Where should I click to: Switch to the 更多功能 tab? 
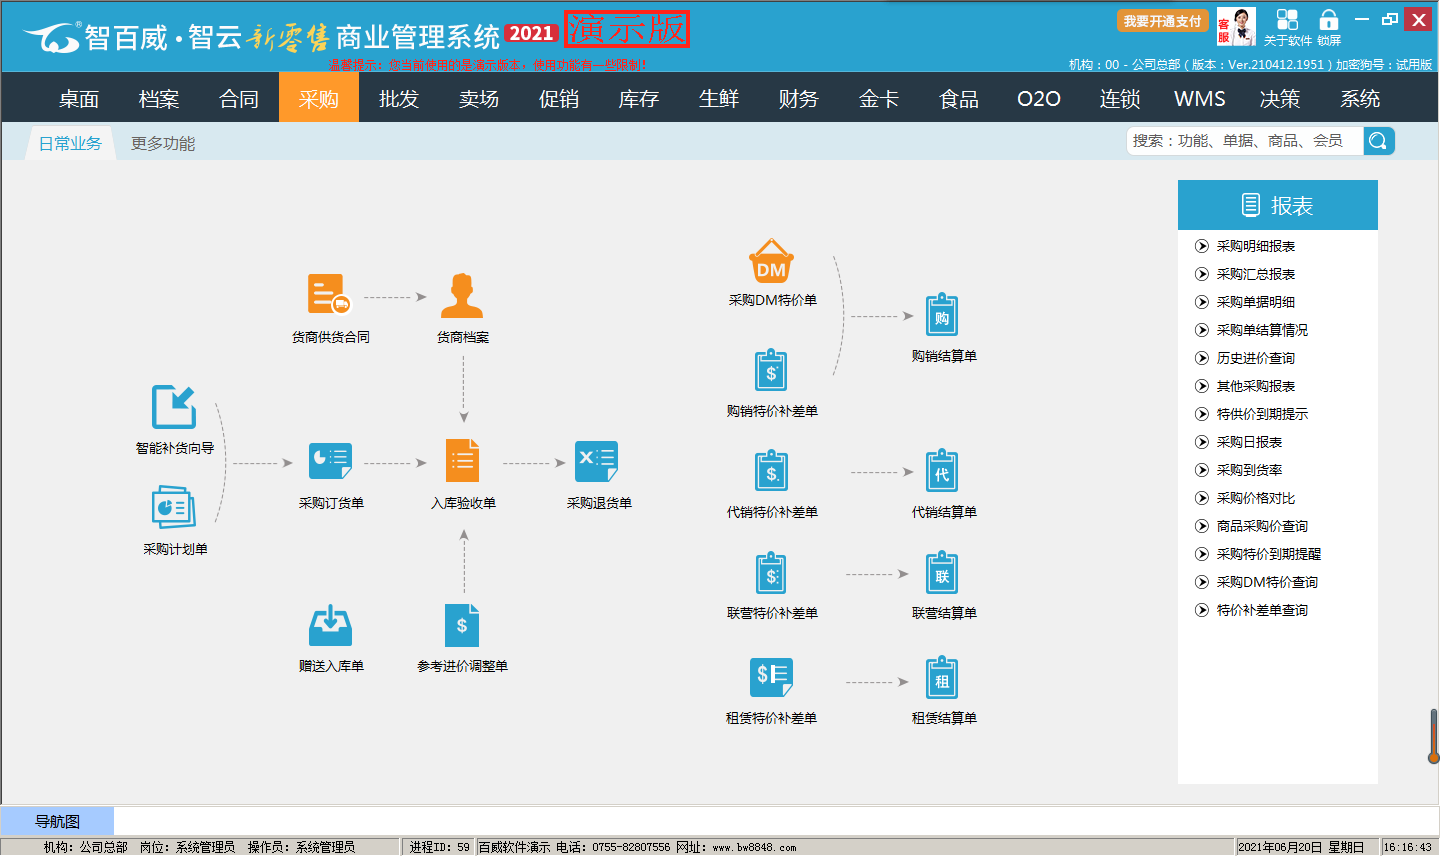[163, 144]
